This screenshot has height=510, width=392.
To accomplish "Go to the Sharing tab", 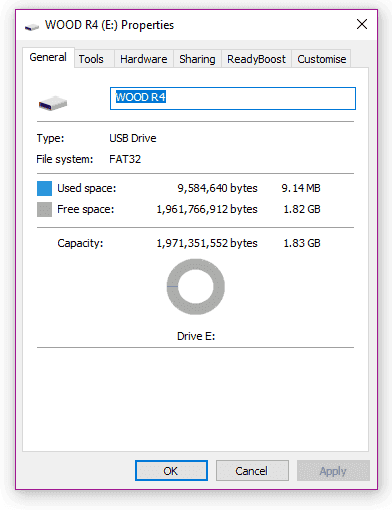I will pos(197,59).
